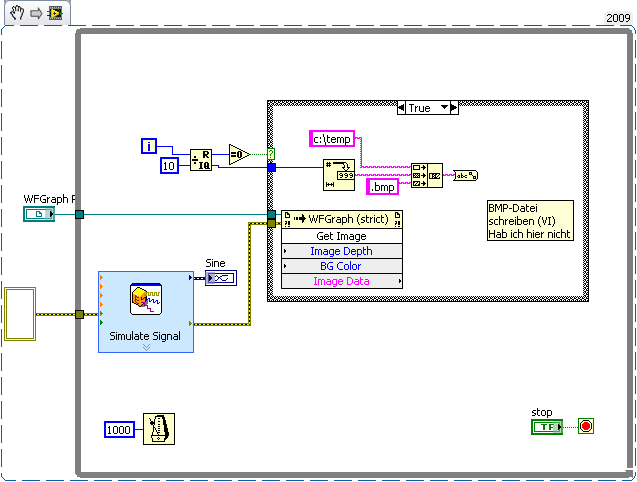Image resolution: width=637 pixels, height=482 pixels.
Task: Click the LabVIEW VI snippet icon
Action: tap(55, 13)
